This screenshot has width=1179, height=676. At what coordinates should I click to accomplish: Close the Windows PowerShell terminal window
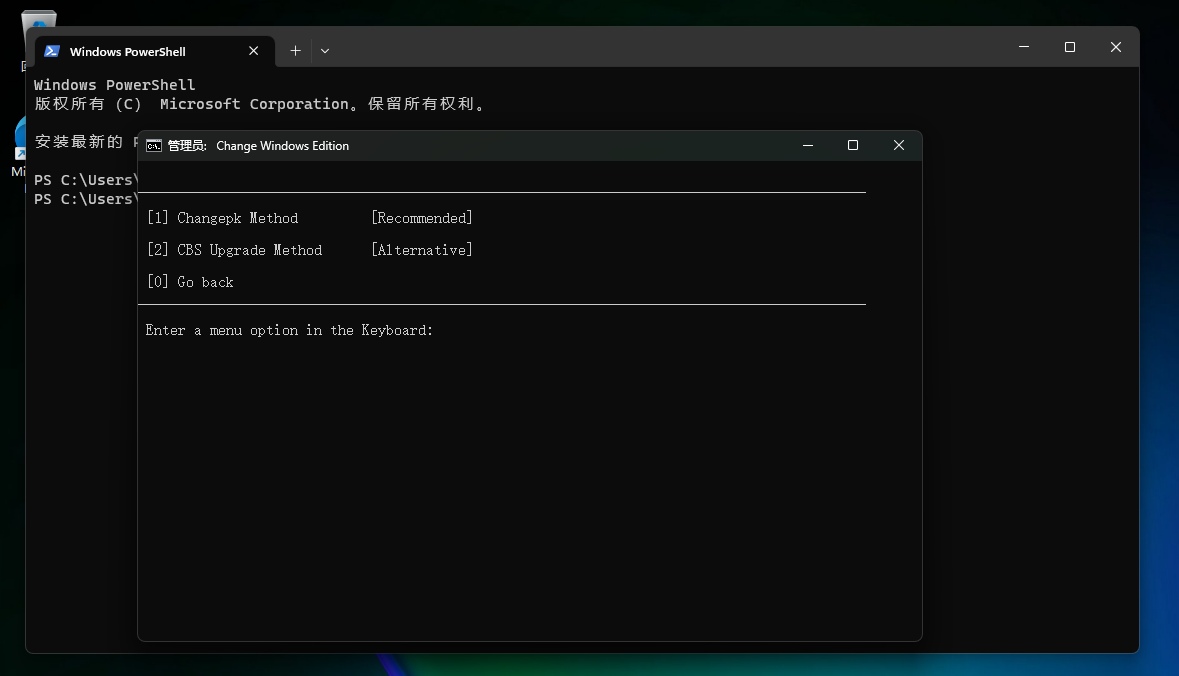(1116, 47)
